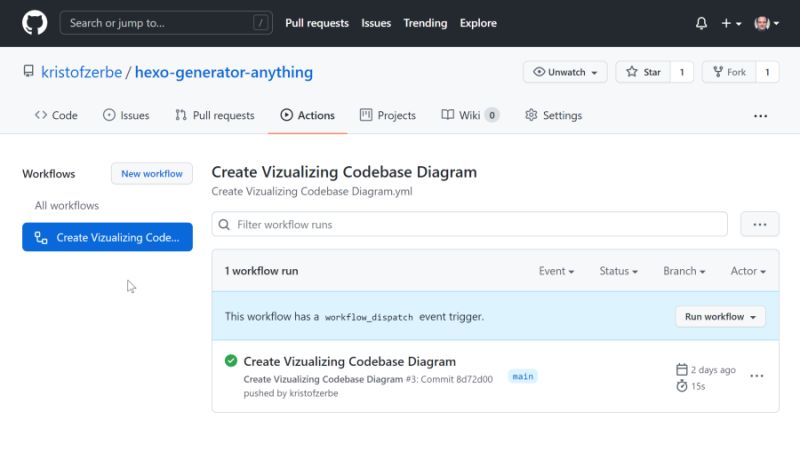Open the workflow options ellipsis button
Image resolution: width=800 pixels, height=459 pixels.
760,224
